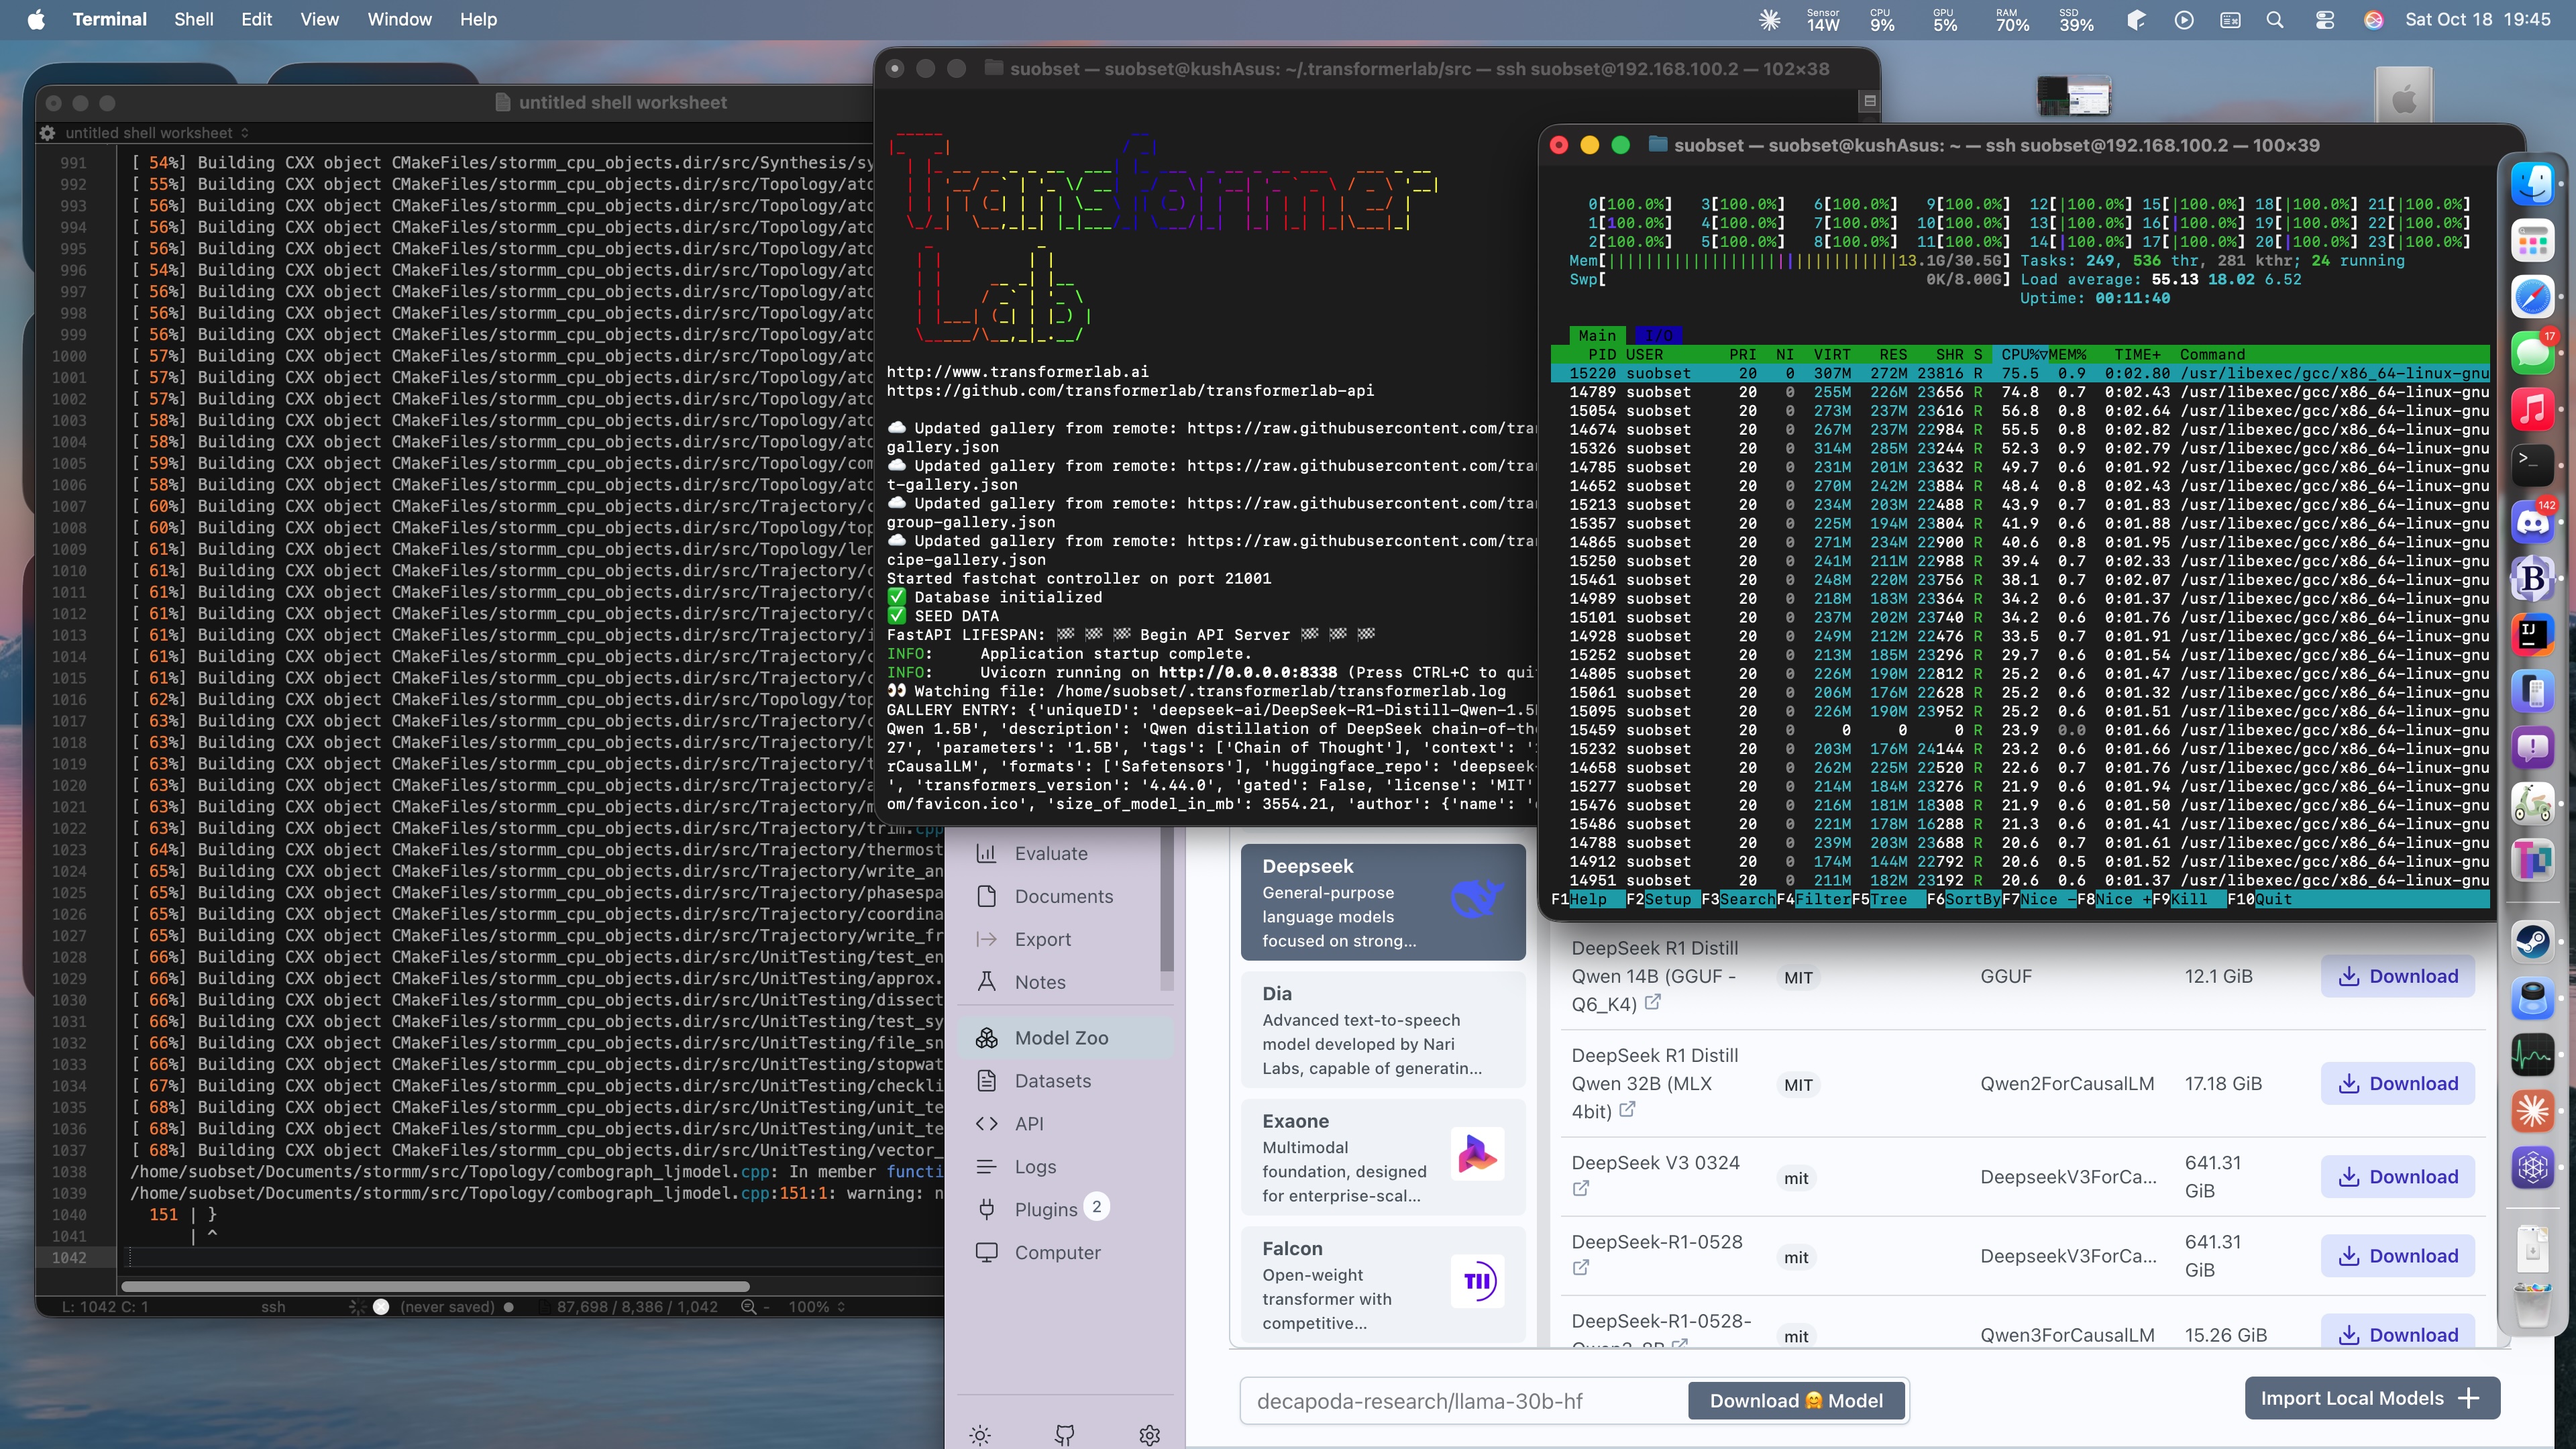2576x1449 pixels.
Task: Expand the untitled shell worksheet path dropdown
Action: click(245, 133)
